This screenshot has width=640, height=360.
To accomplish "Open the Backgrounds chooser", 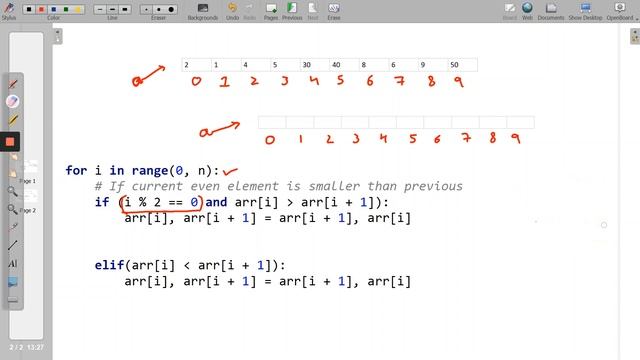I will [x=202, y=11].
